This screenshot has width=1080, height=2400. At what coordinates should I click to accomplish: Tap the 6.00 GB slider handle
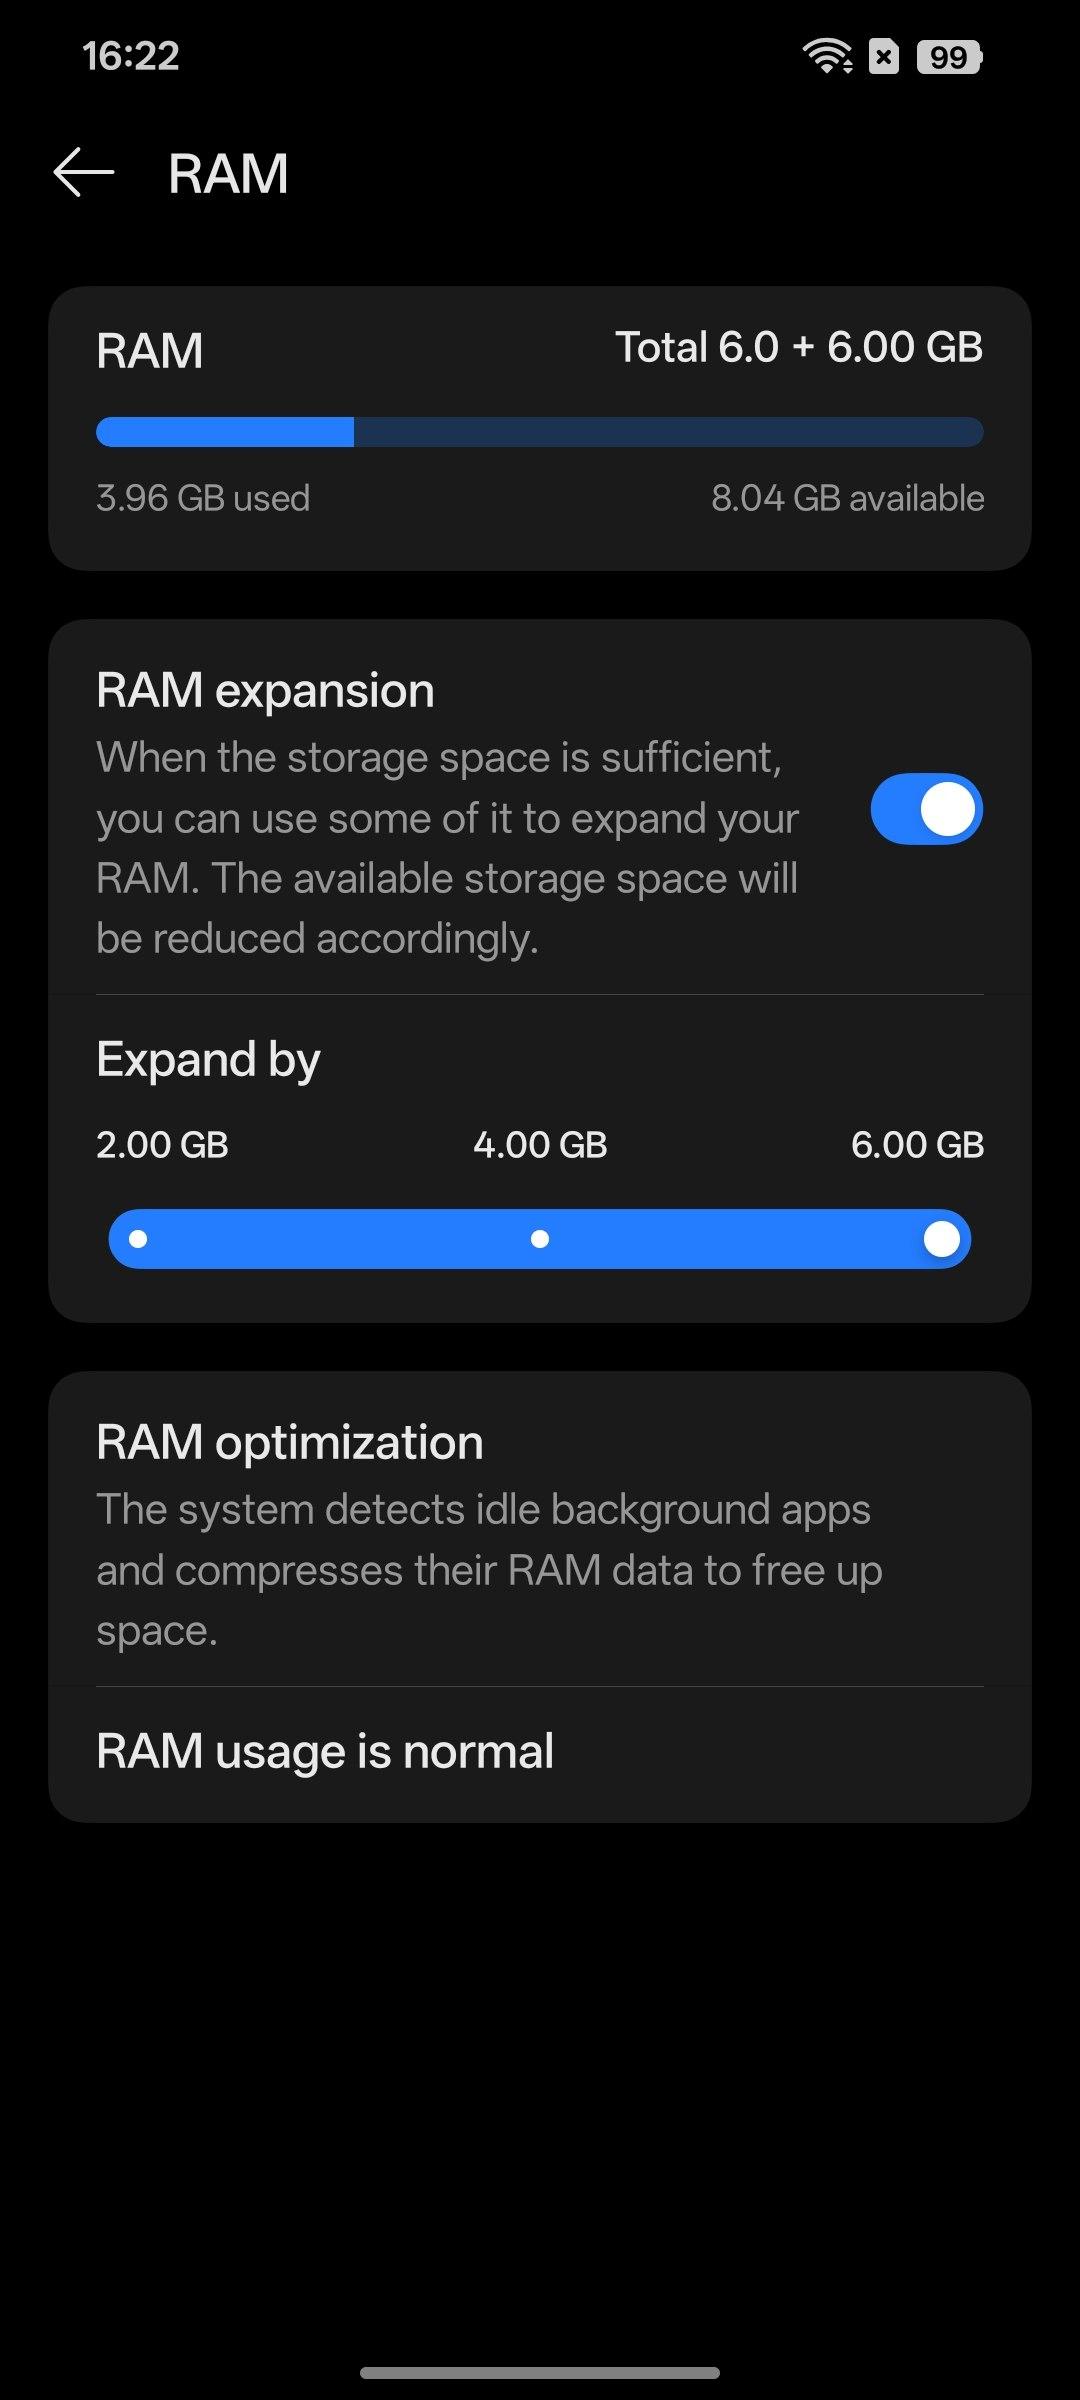click(x=941, y=1239)
